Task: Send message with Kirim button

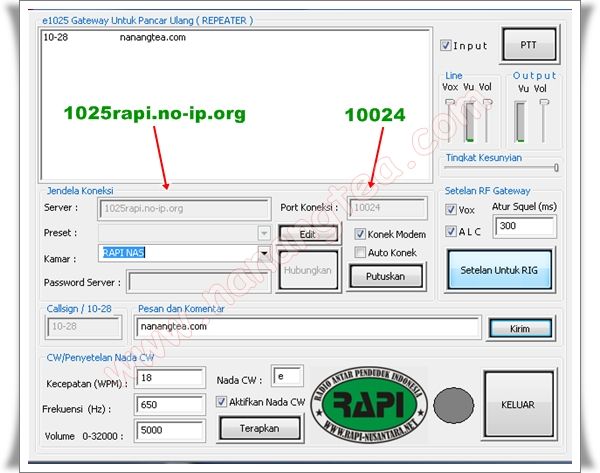Action: point(520,328)
